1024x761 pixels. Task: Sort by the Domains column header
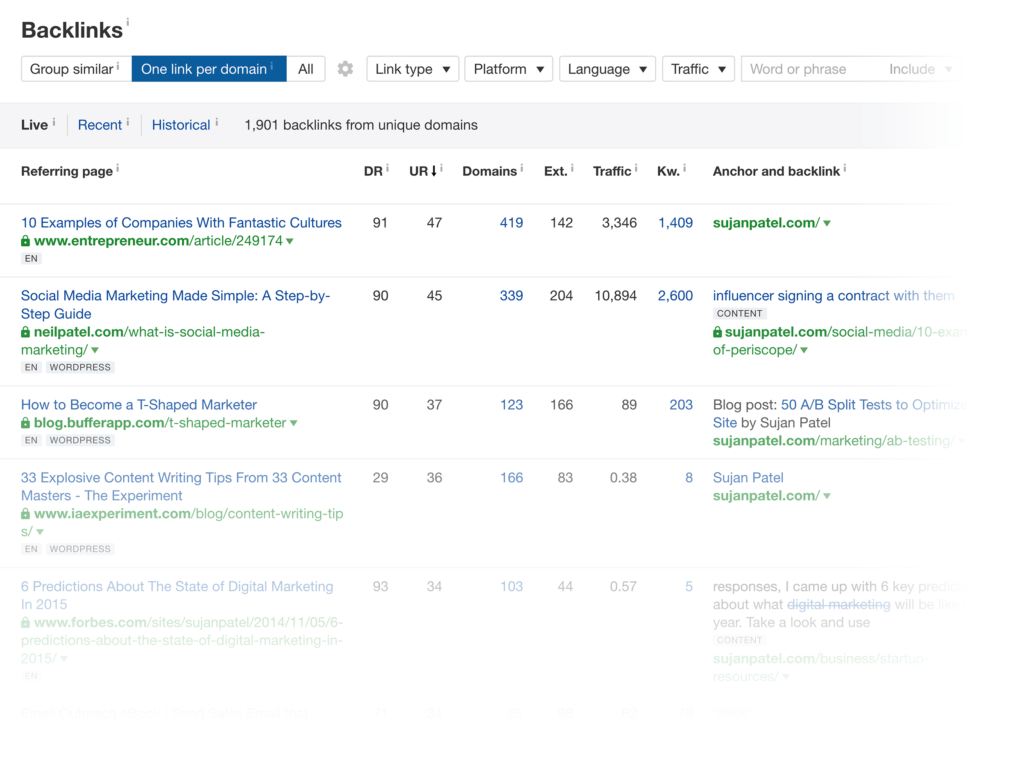[489, 171]
